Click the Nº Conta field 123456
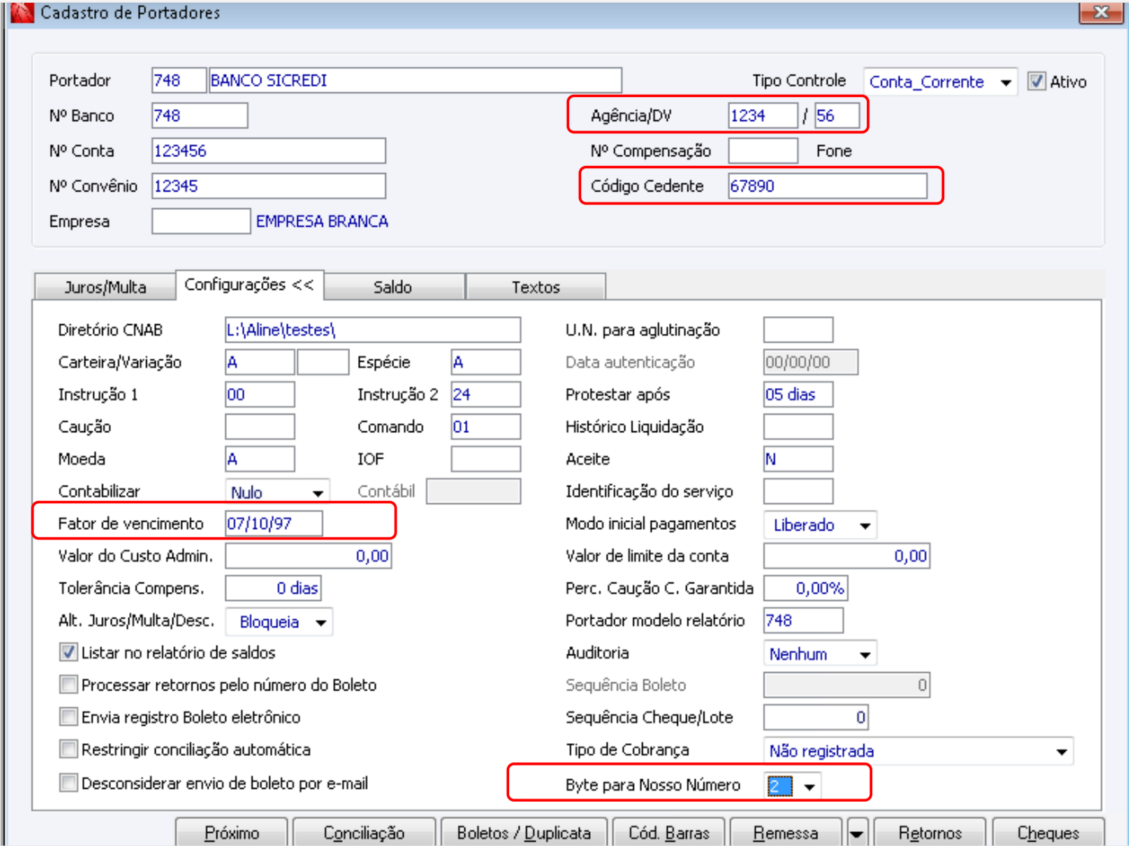The width and height of the screenshot is (1129, 846). tap(269, 150)
